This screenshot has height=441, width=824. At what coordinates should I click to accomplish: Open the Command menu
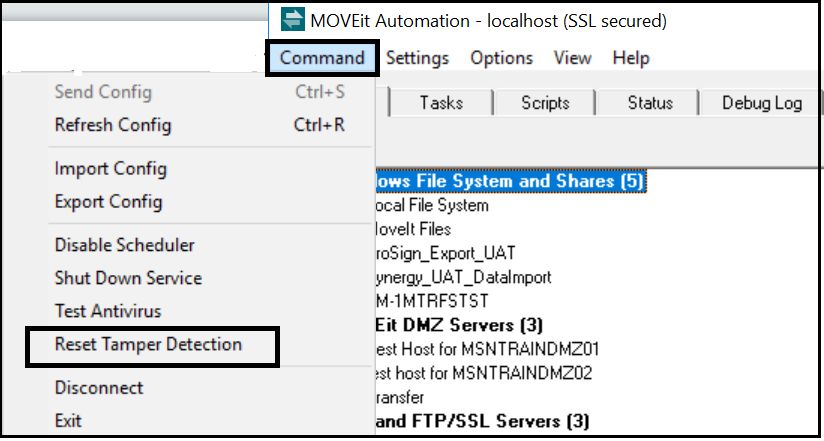pyautogui.click(x=322, y=58)
